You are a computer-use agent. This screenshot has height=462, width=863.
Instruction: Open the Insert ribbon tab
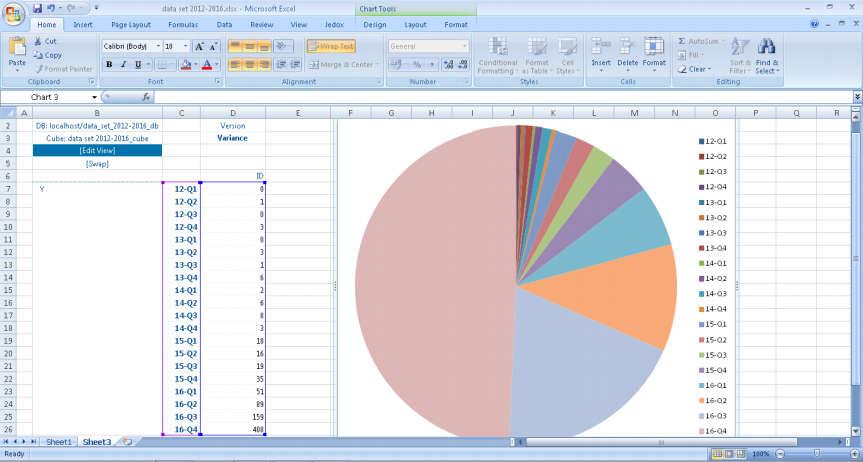tap(83, 25)
